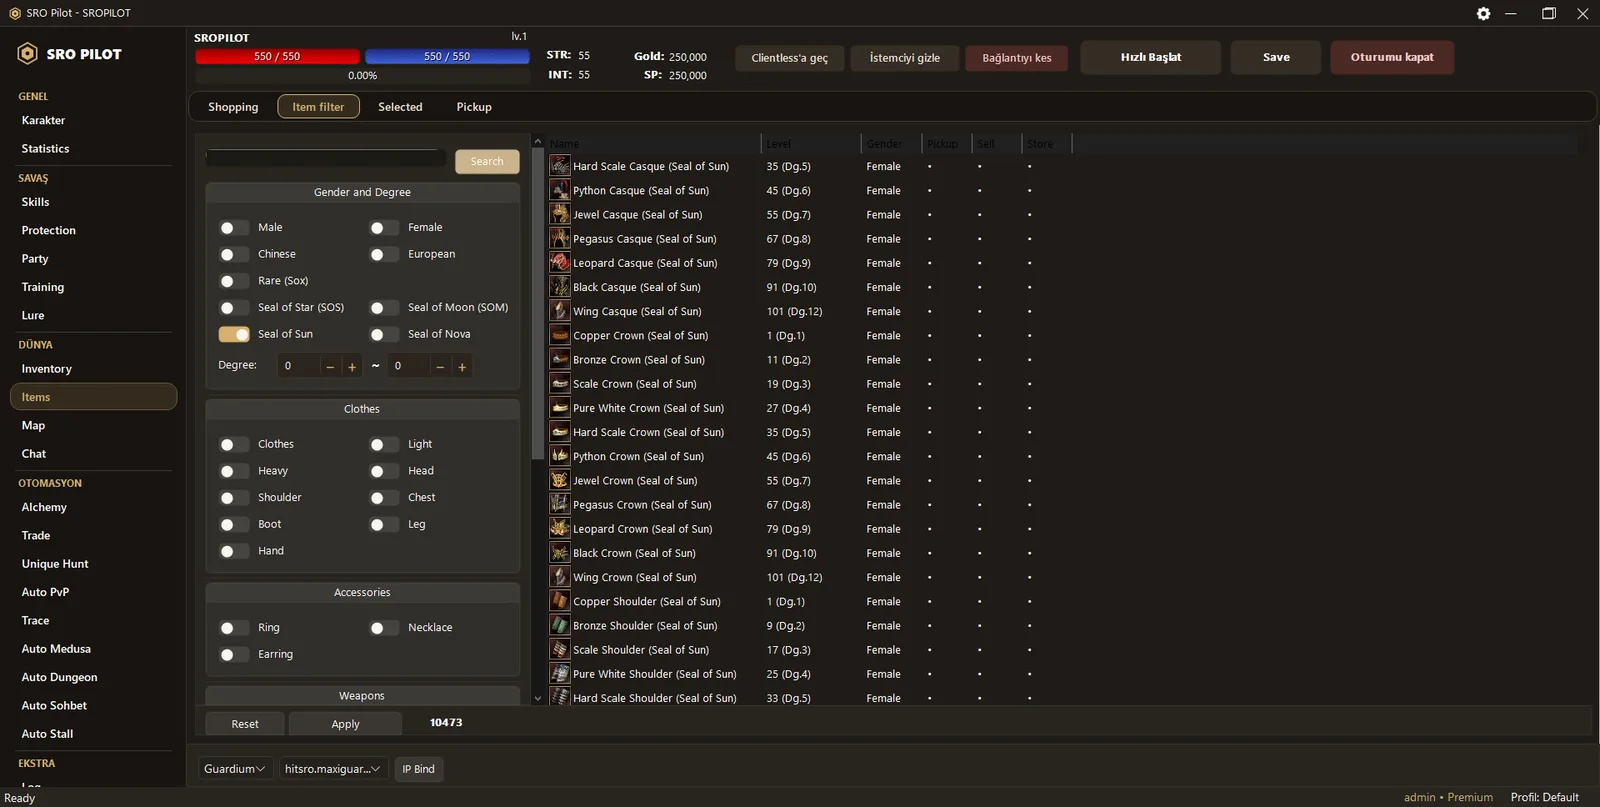Image resolution: width=1600 pixels, height=807 pixels.
Task: Select Jewel Crown item icon
Action: (x=560, y=480)
